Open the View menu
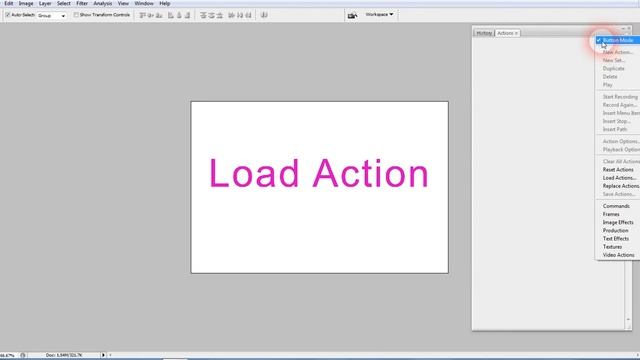The width and height of the screenshot is (640, 360). point(123,3)
